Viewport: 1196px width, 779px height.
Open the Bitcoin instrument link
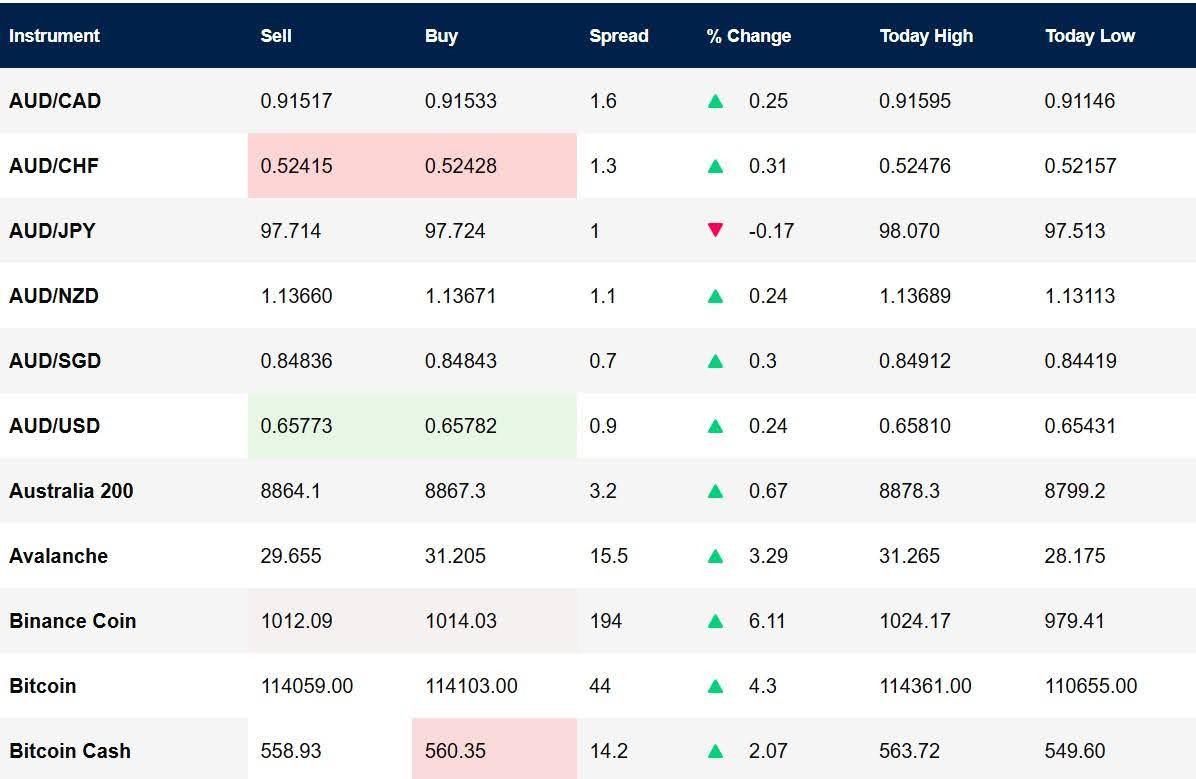[x=43, y=686]
